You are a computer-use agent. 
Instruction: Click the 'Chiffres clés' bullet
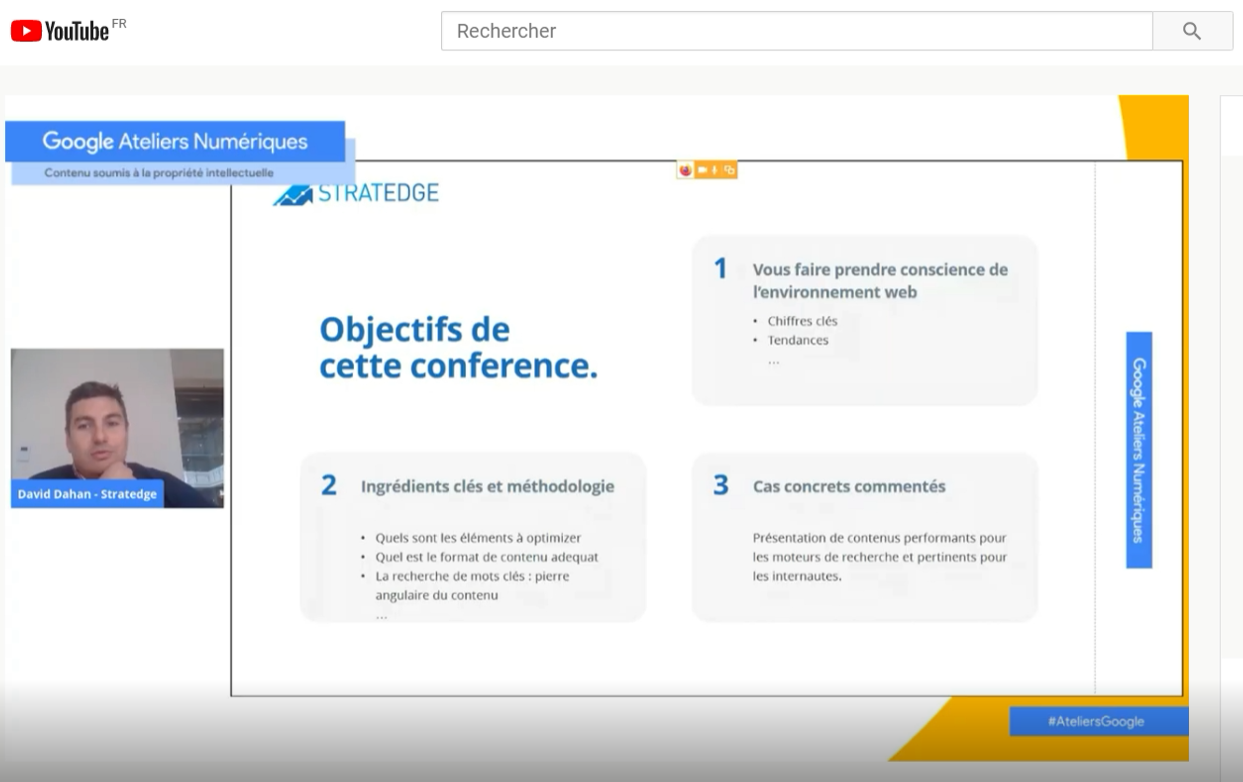coord(802,321)
